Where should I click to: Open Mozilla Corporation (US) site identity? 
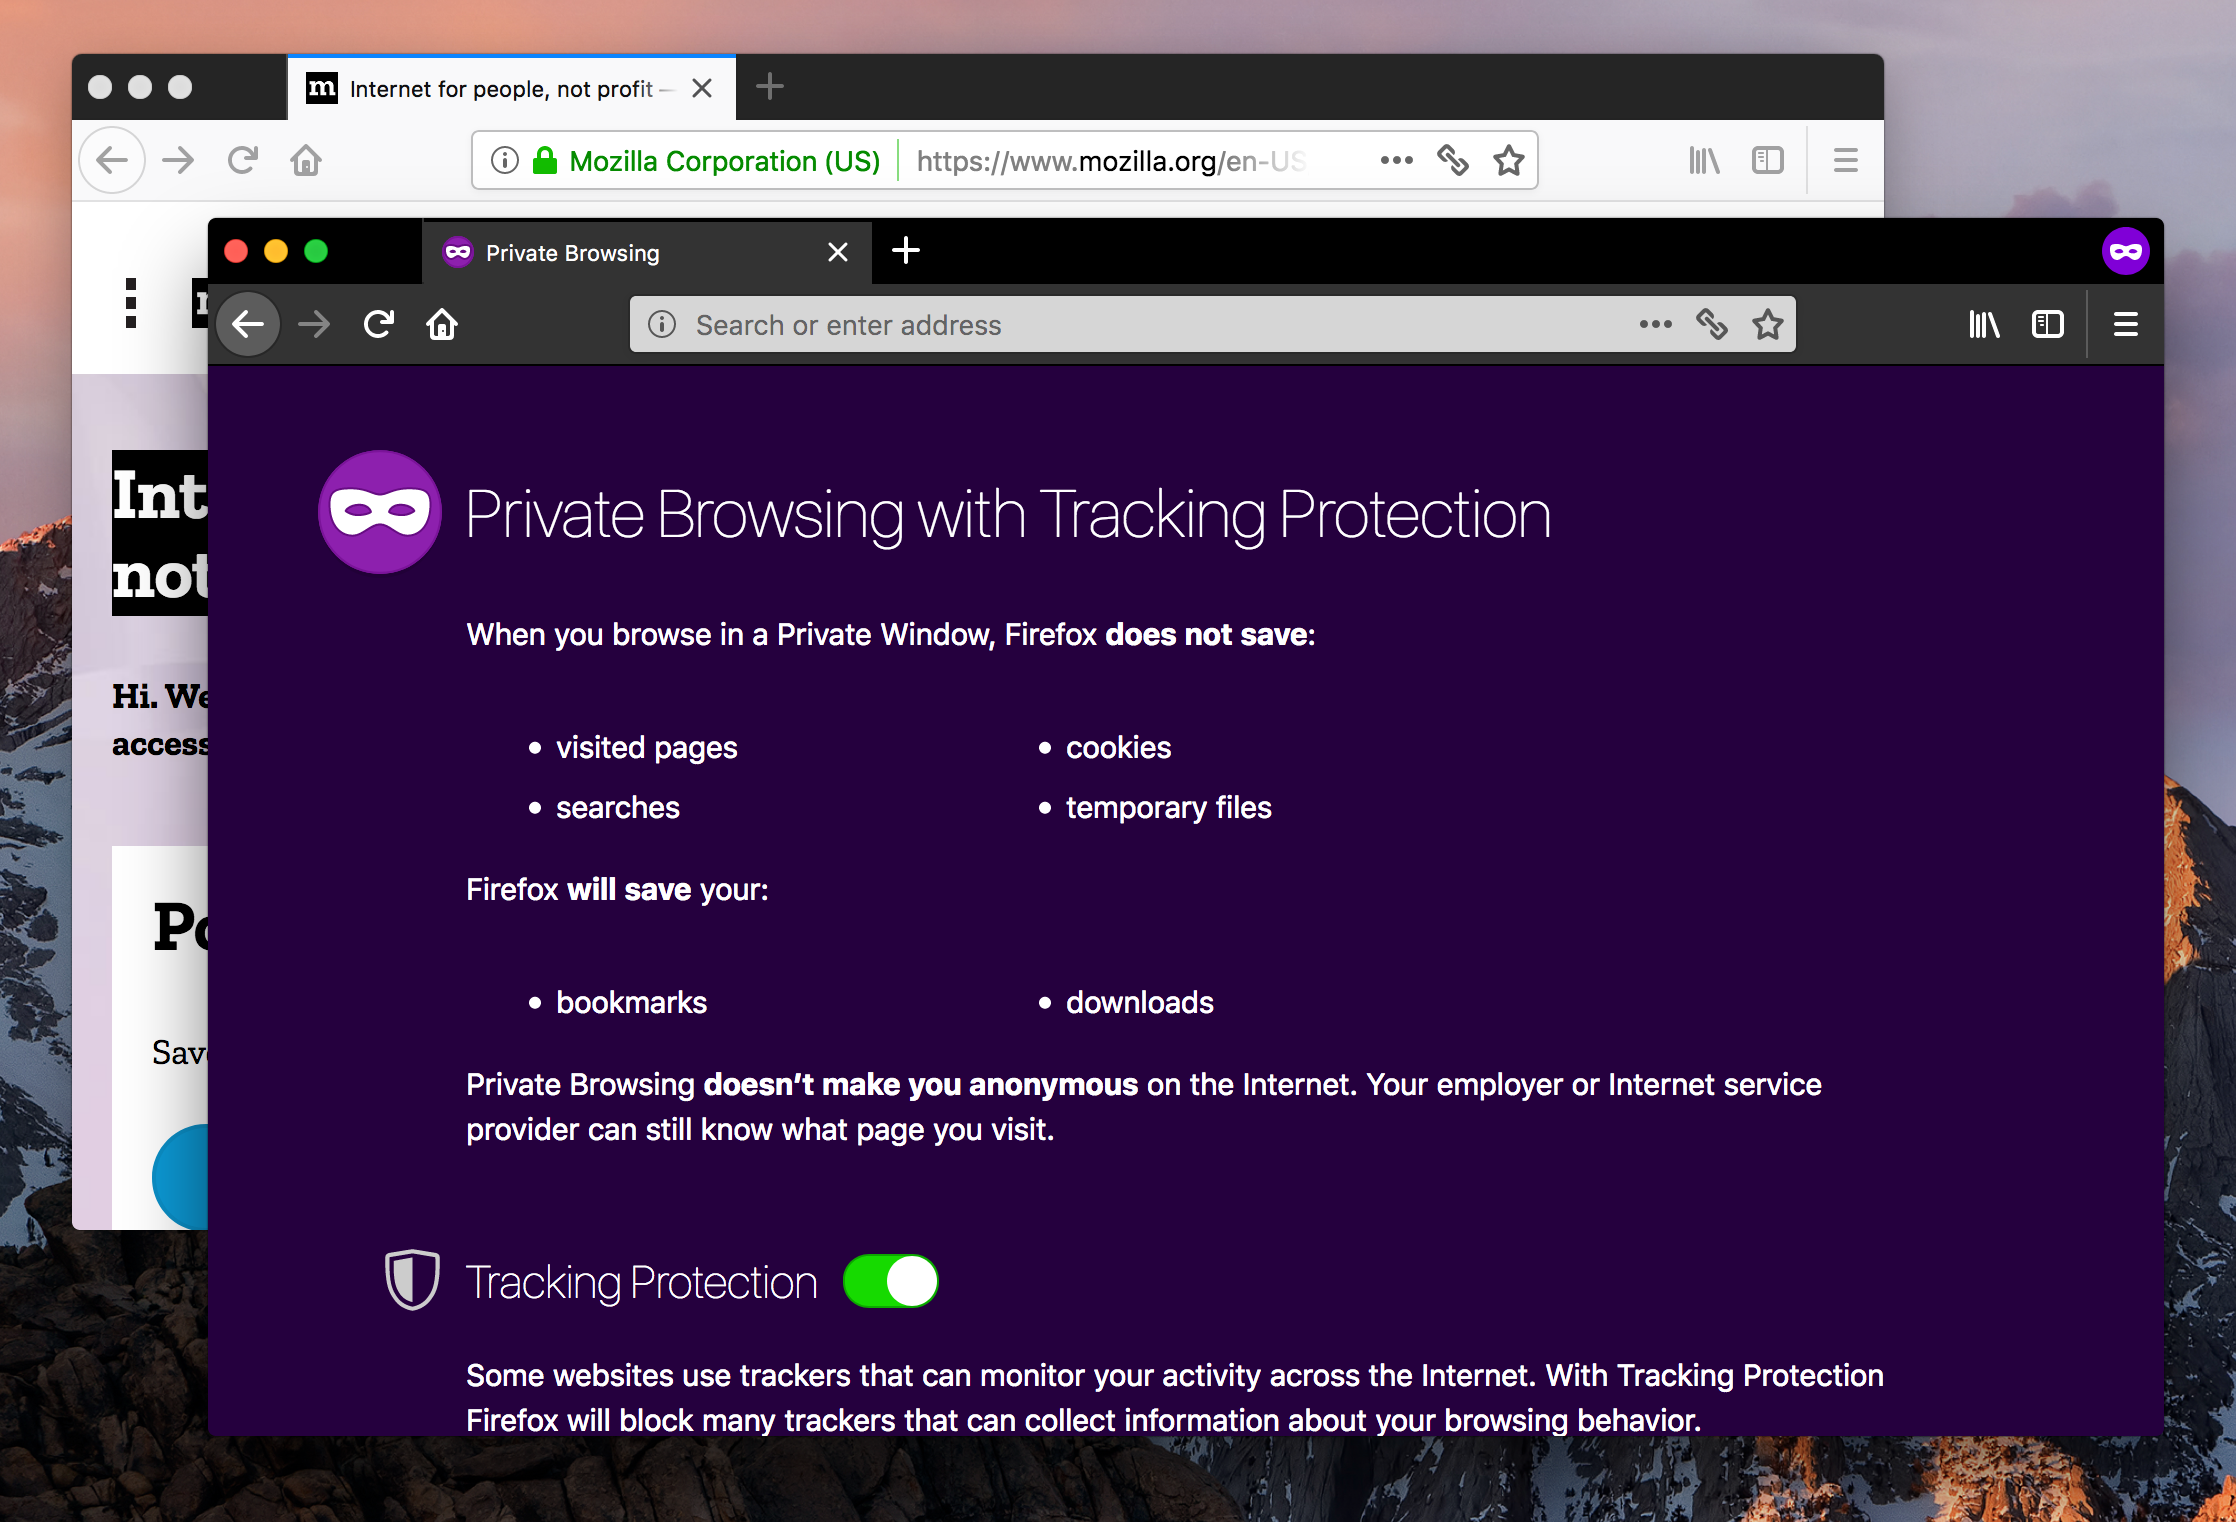pos(706,160)
